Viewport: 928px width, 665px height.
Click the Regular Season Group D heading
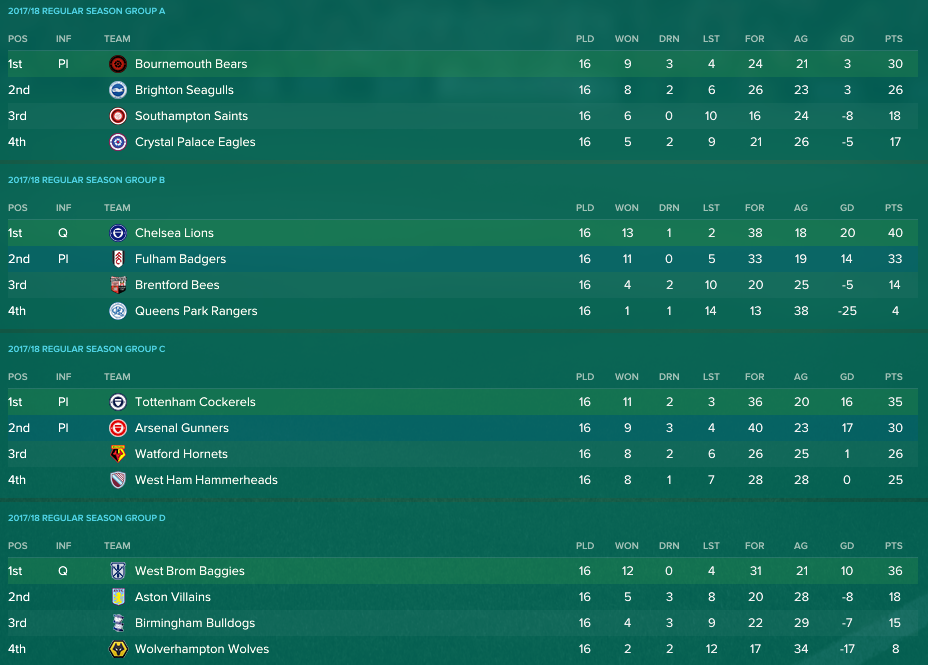(x=86, y=518)
